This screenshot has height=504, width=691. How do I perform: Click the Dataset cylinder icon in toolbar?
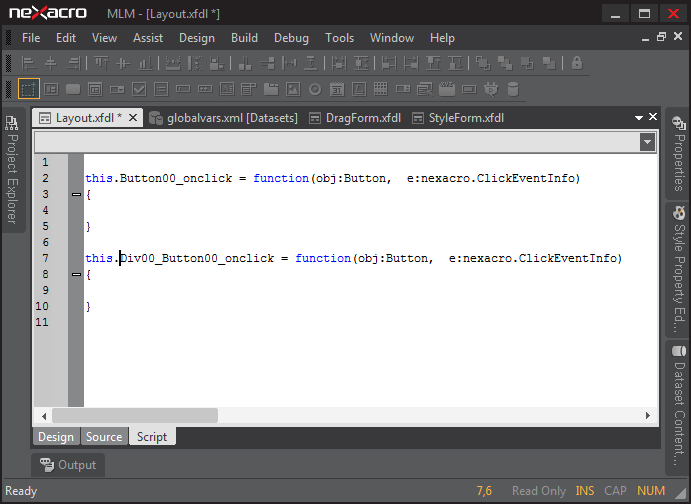513,89
